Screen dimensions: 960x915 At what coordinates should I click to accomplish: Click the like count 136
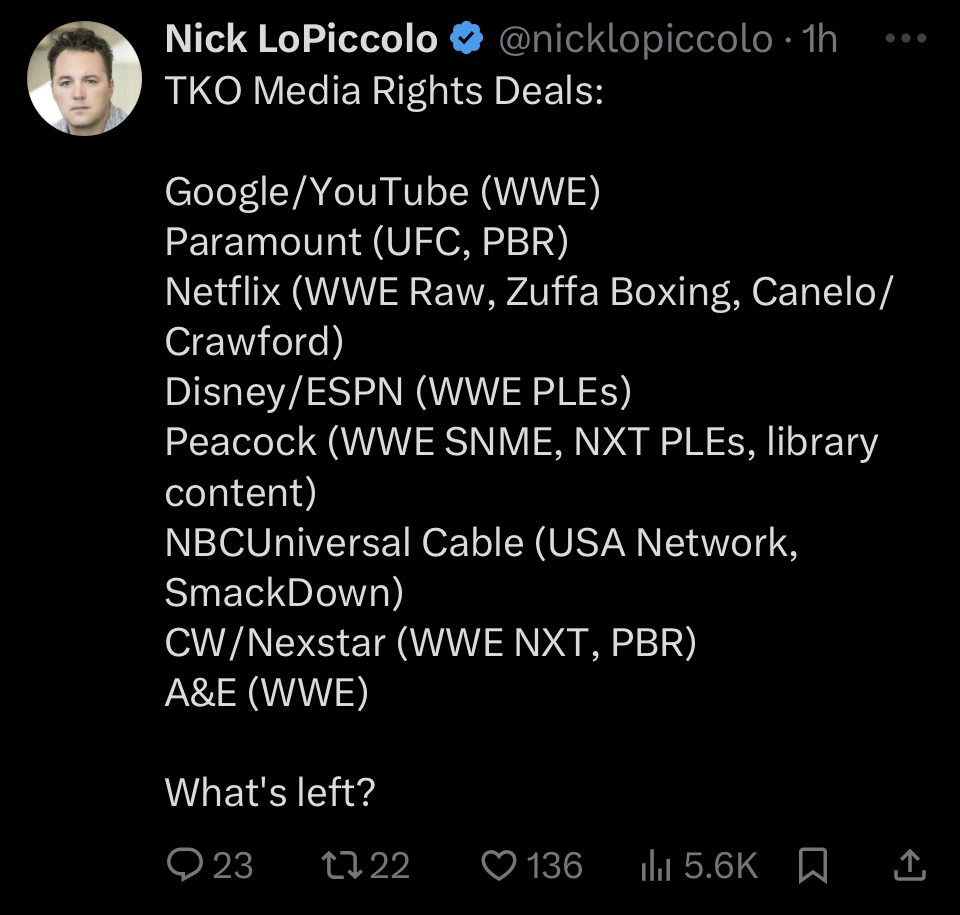coord(556,865)
